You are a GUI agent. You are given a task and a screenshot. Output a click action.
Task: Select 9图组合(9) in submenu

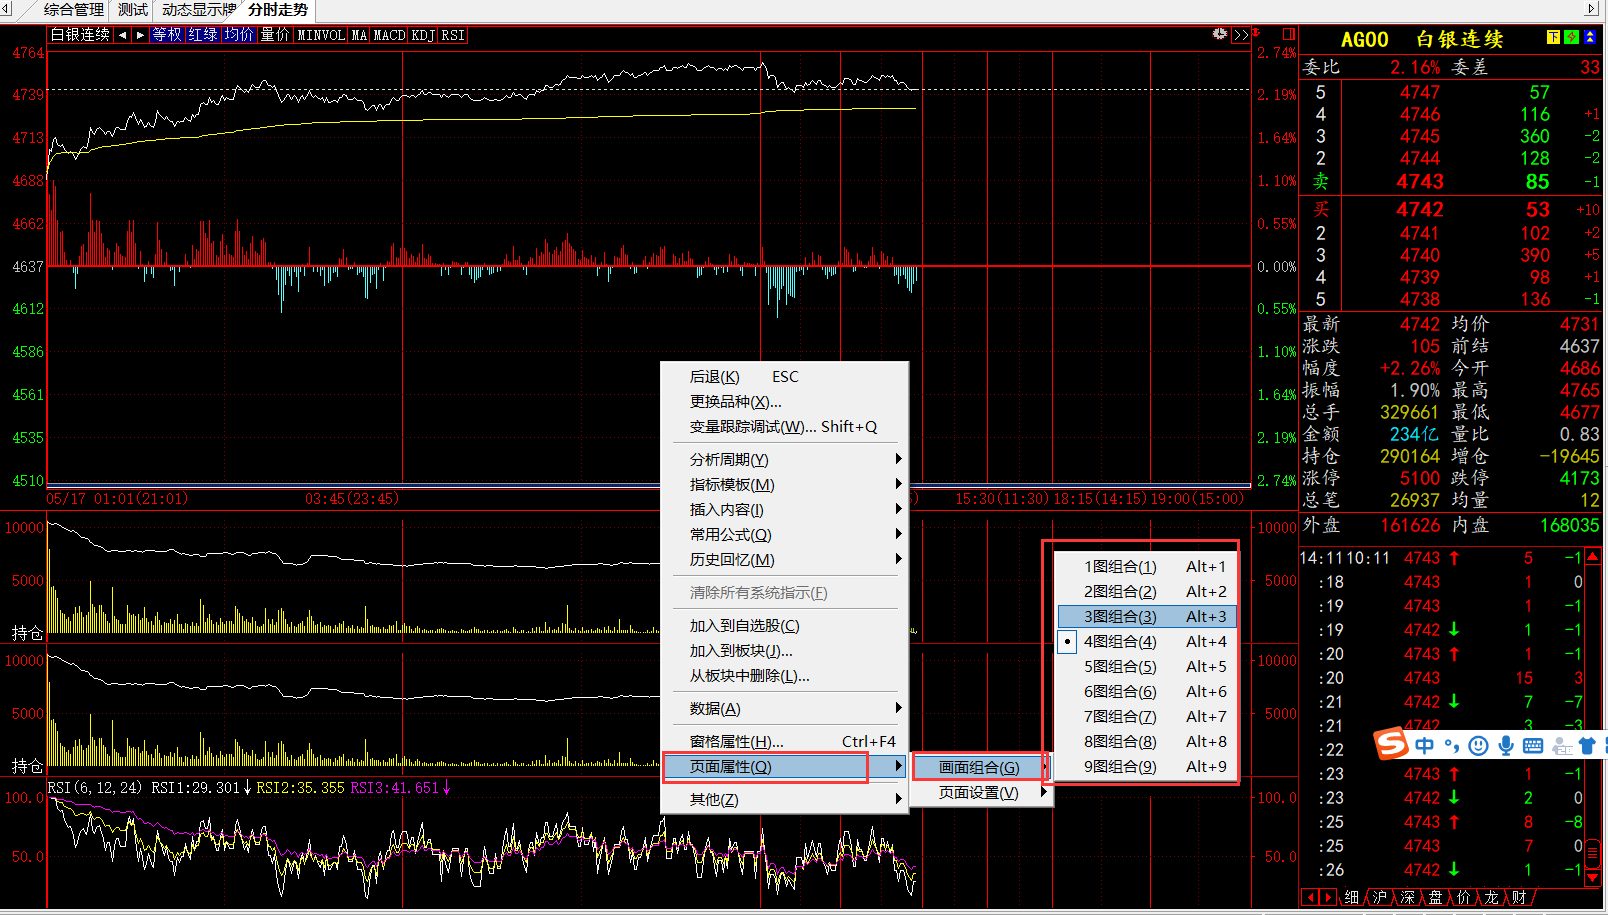[x=1147, y=766]
